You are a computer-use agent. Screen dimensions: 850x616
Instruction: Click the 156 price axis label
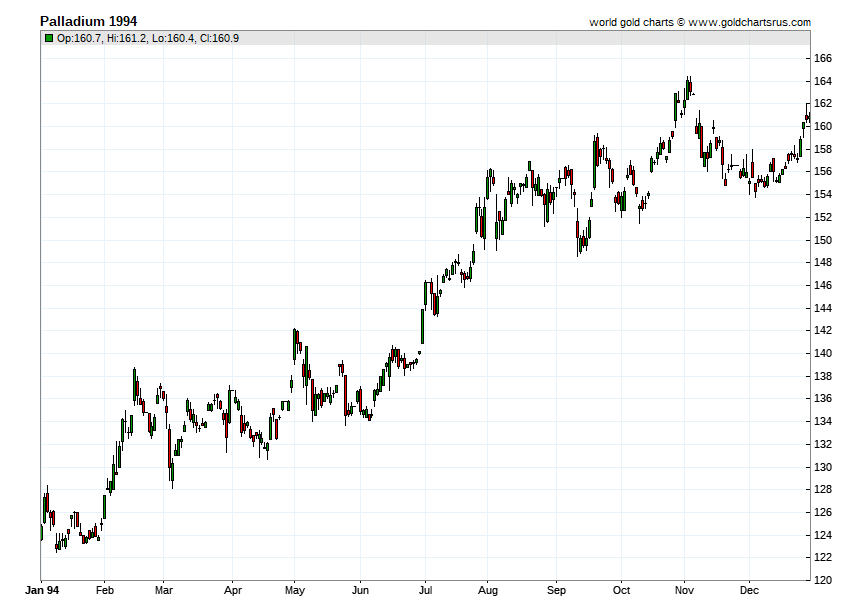tap(823, 171)
